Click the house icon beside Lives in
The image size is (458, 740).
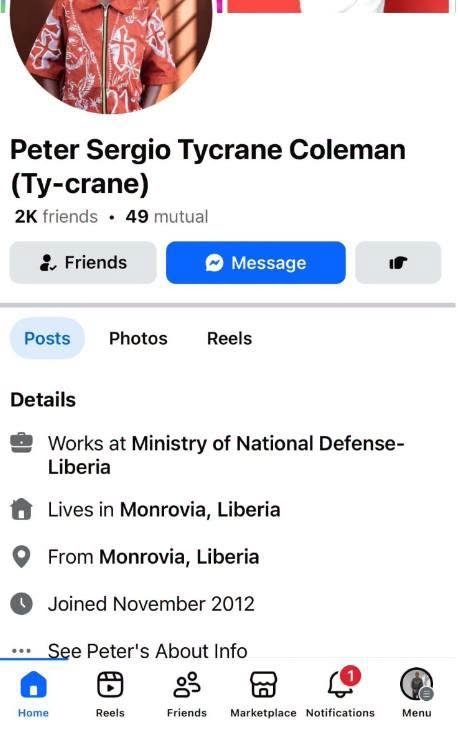click(x=21, y=509)
